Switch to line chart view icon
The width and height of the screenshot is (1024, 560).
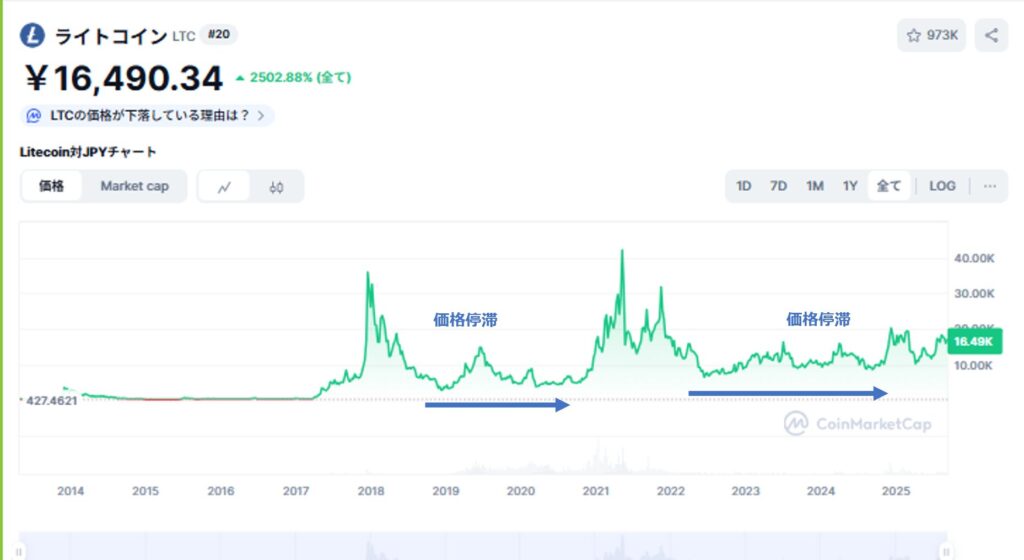point(224,187)
